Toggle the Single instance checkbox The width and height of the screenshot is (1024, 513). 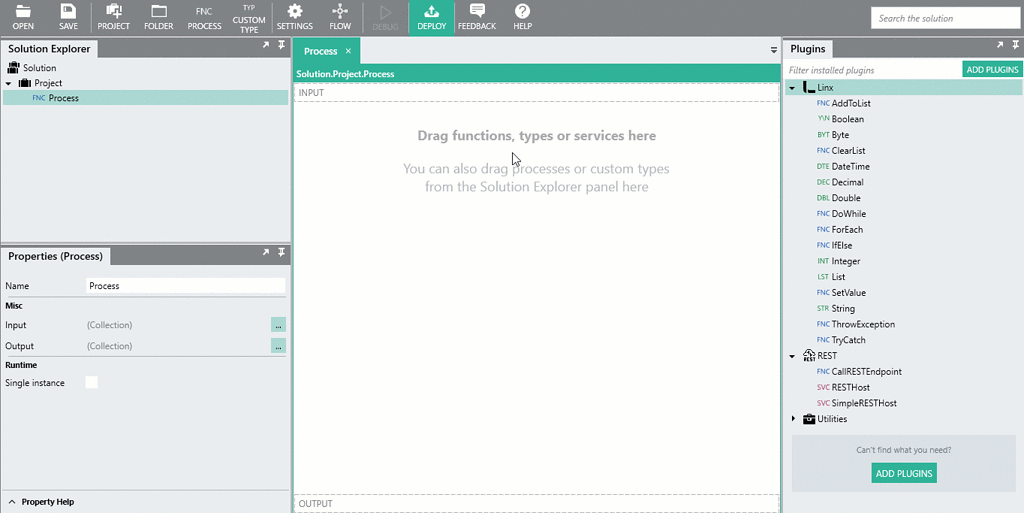[91, 382]
